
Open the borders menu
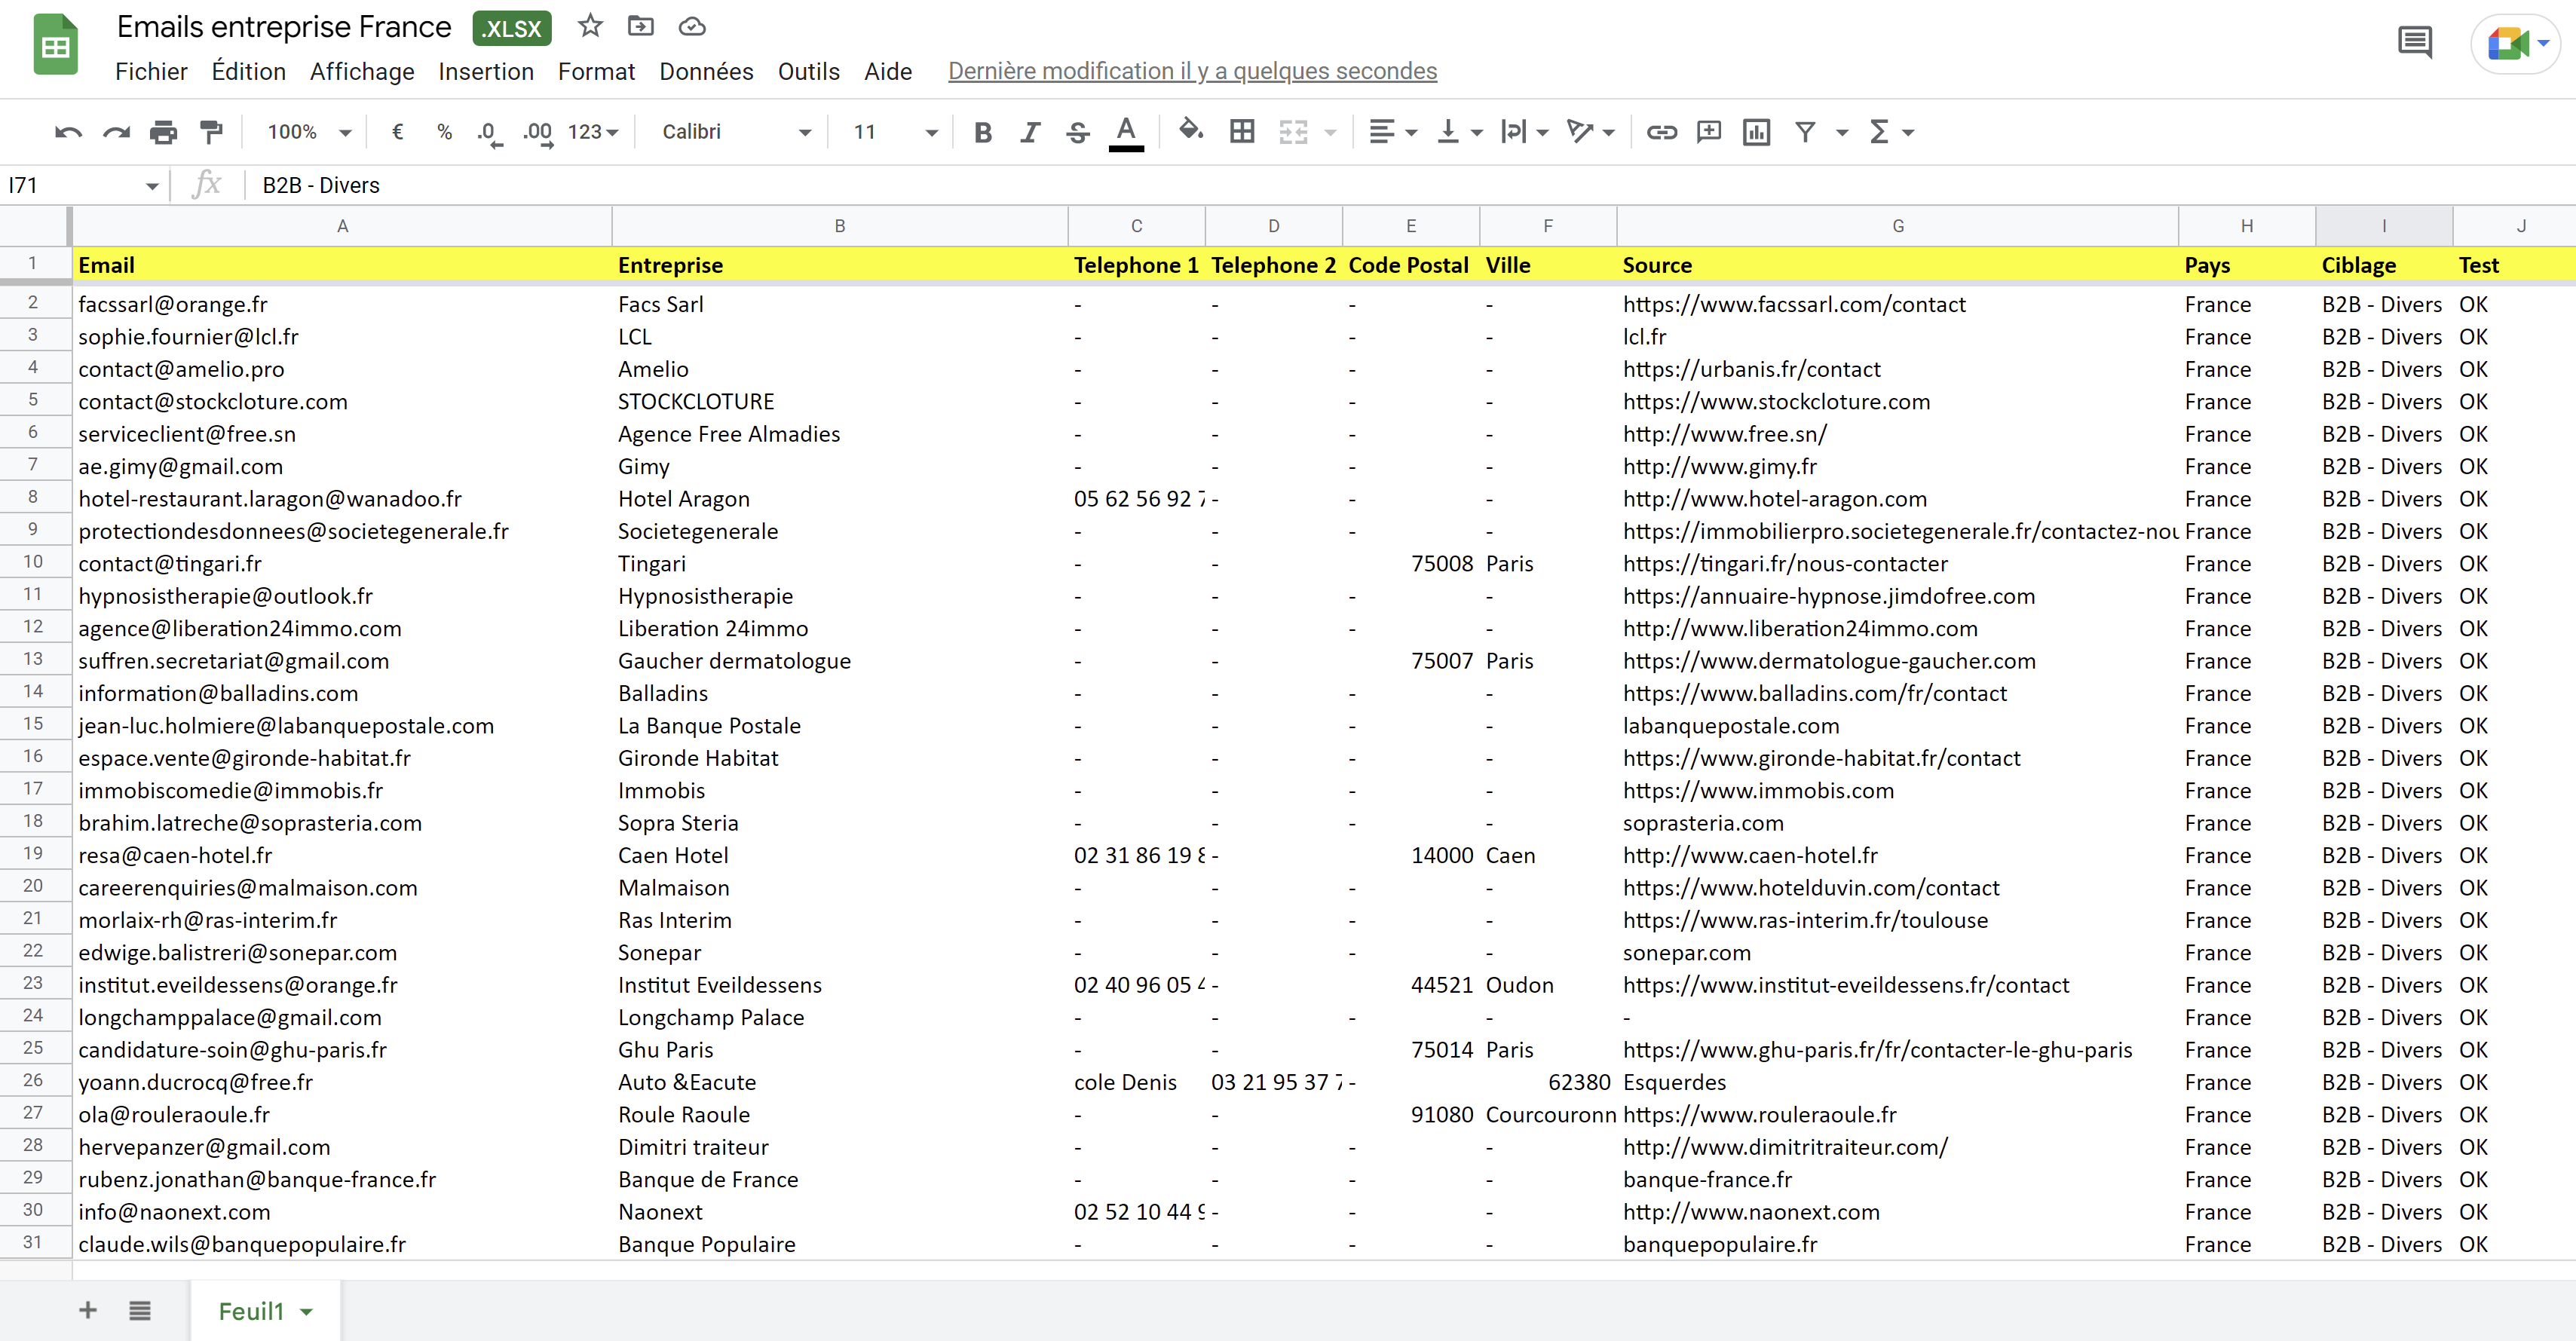[1242, 132]
